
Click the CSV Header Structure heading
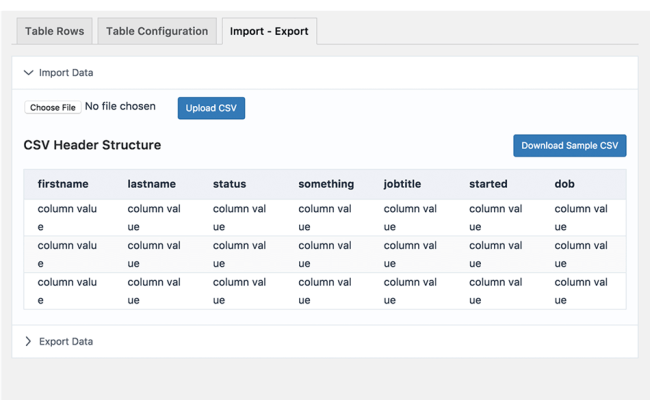click(x=92, y=145)
